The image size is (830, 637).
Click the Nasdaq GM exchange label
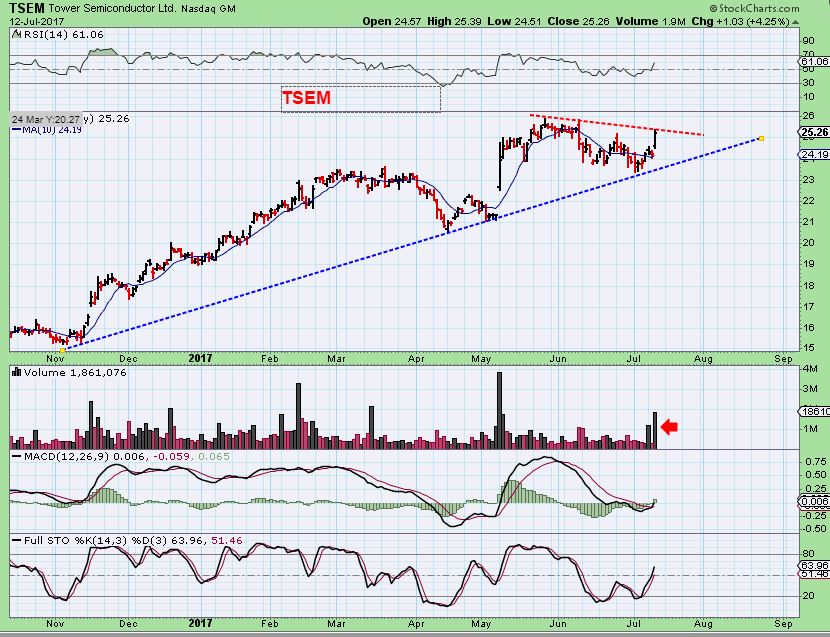[208, 9]
